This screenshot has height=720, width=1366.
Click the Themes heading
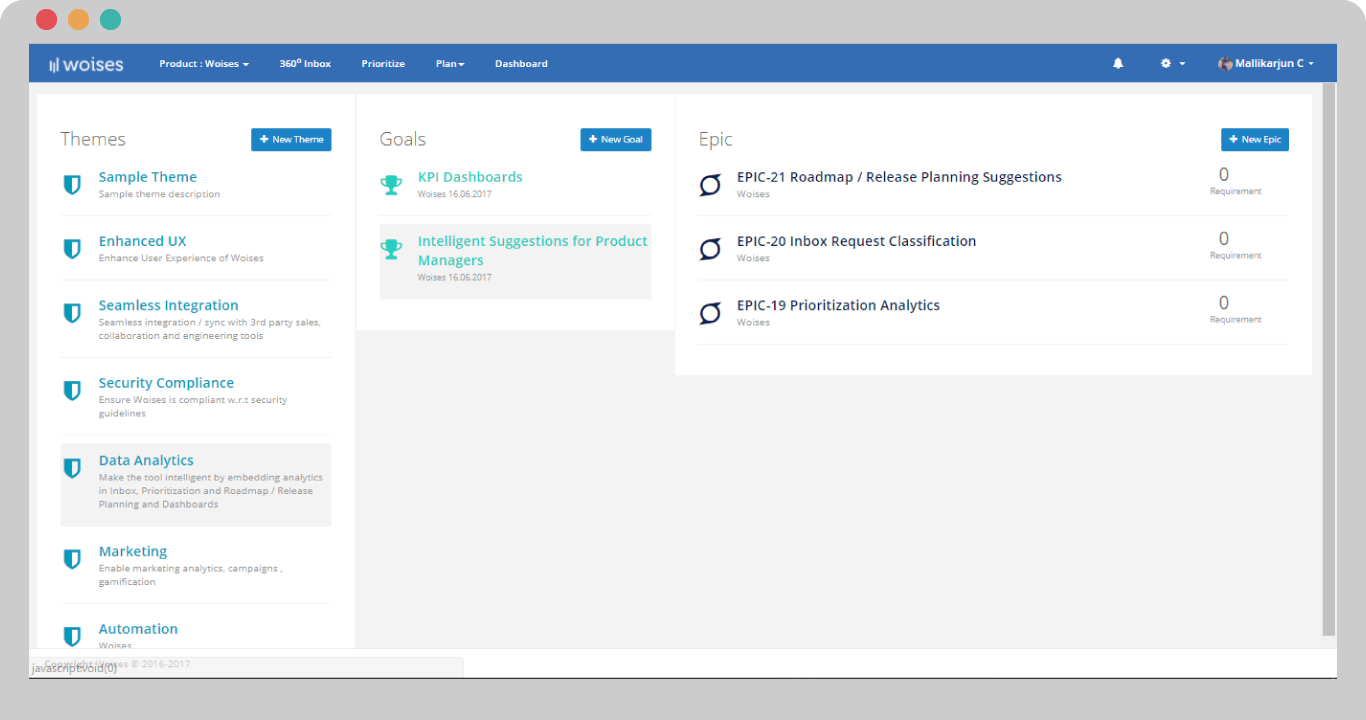tap(93, 139)
